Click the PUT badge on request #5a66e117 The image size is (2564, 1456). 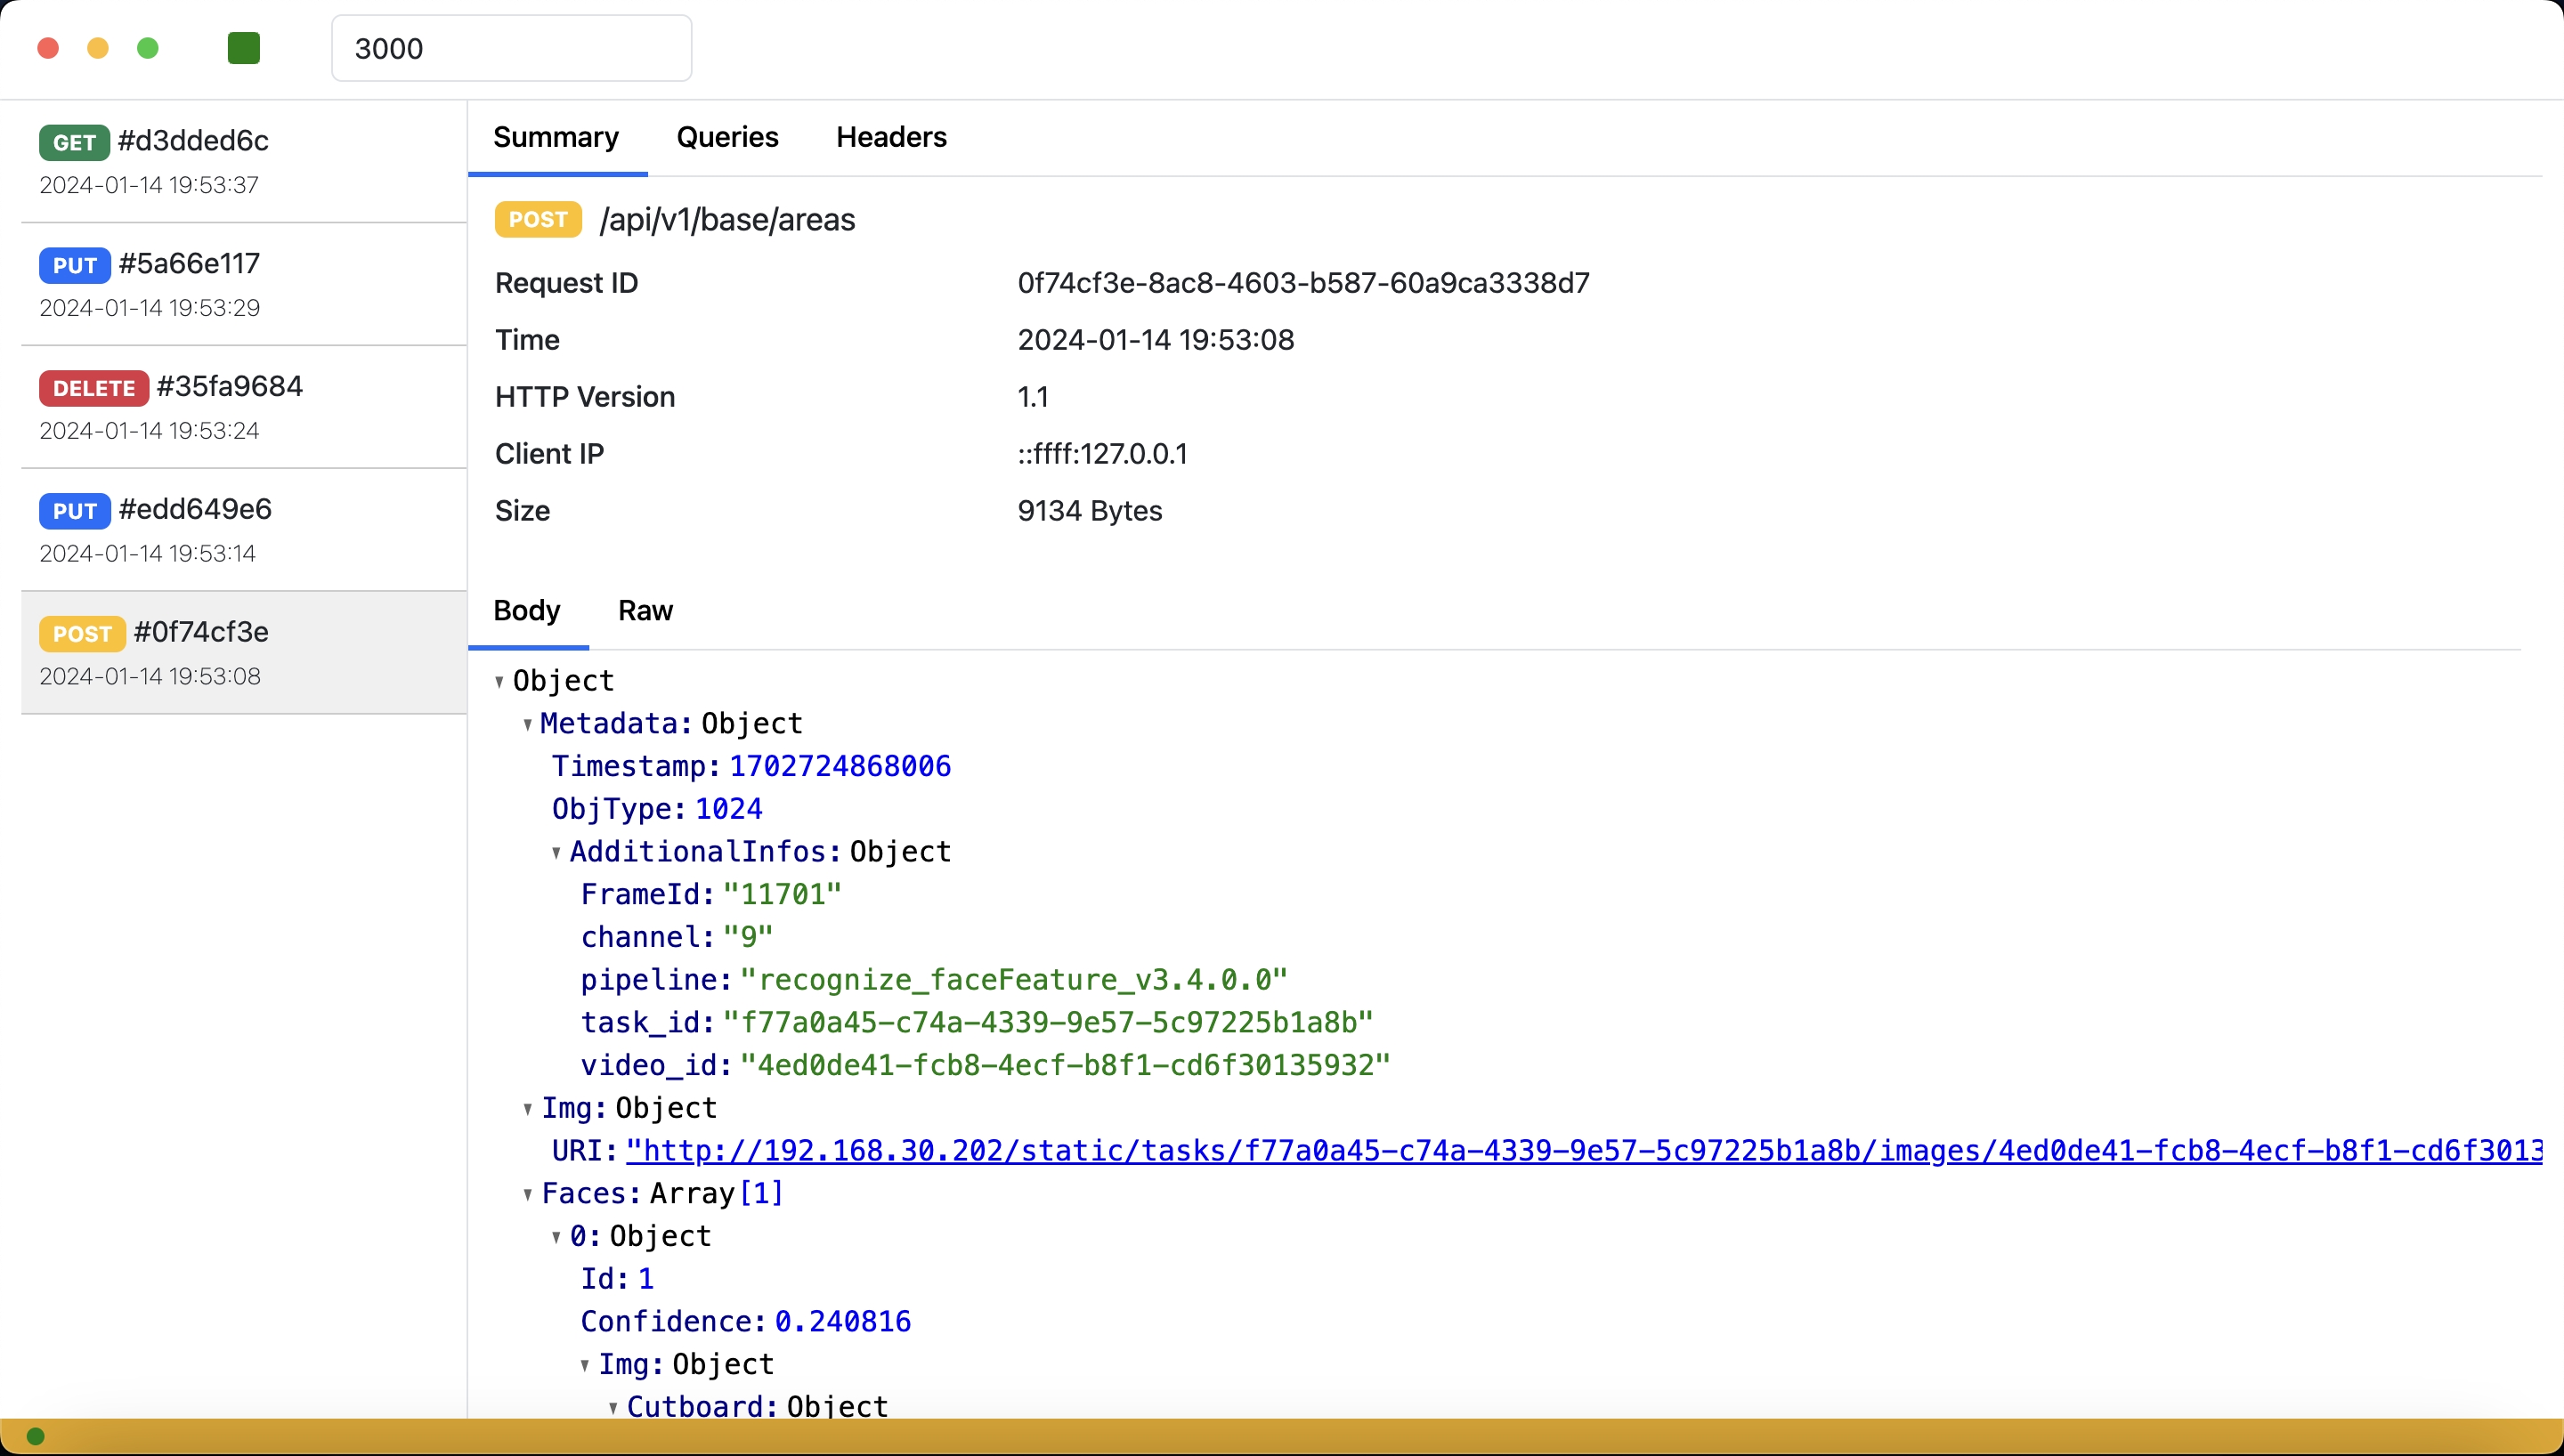[74, 265]
